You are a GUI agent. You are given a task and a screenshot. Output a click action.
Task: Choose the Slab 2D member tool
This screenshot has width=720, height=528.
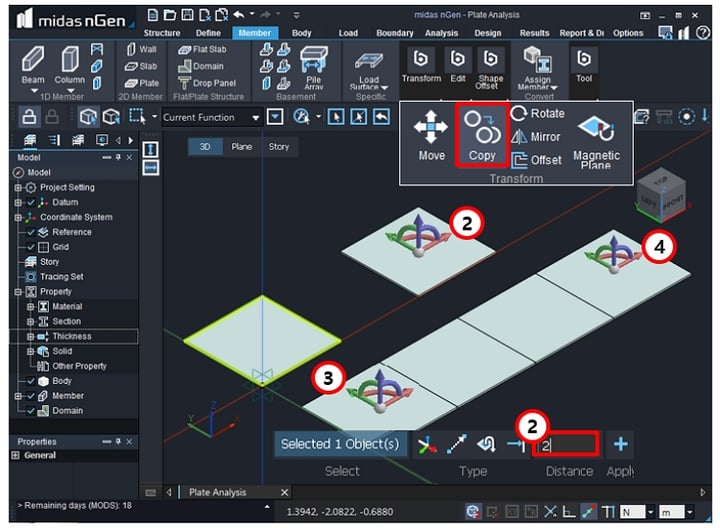[x=141, y=66]
